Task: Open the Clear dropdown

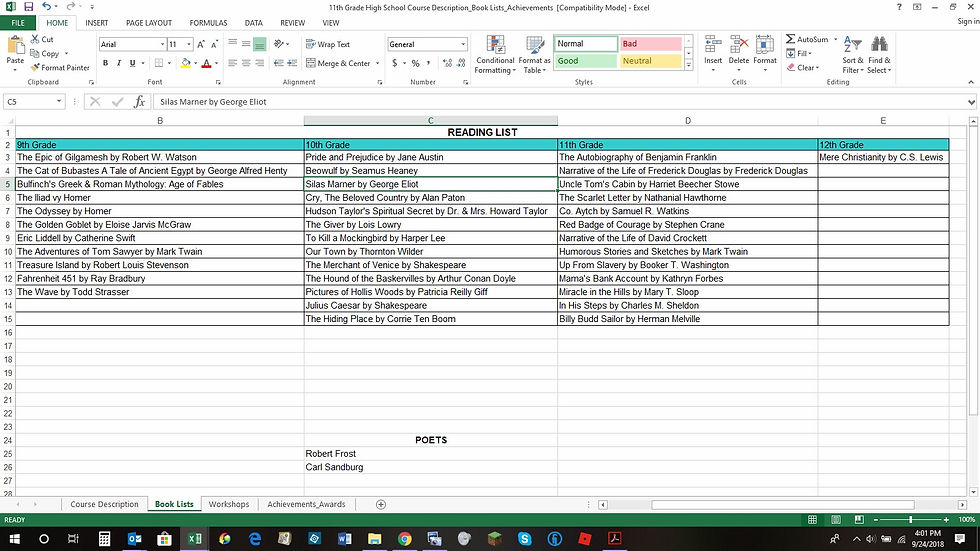Action: (803, 67)
